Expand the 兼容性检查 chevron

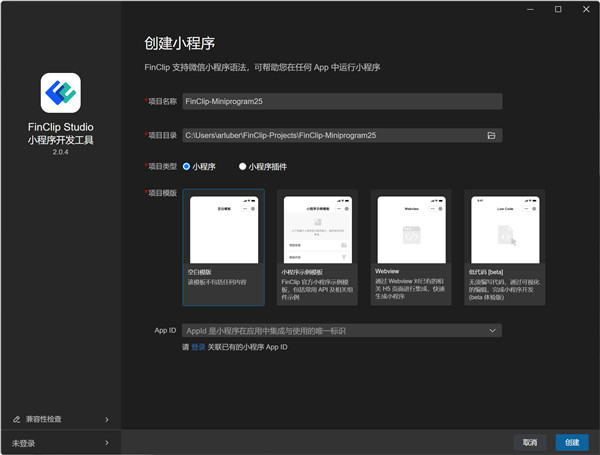pos(107,419)
